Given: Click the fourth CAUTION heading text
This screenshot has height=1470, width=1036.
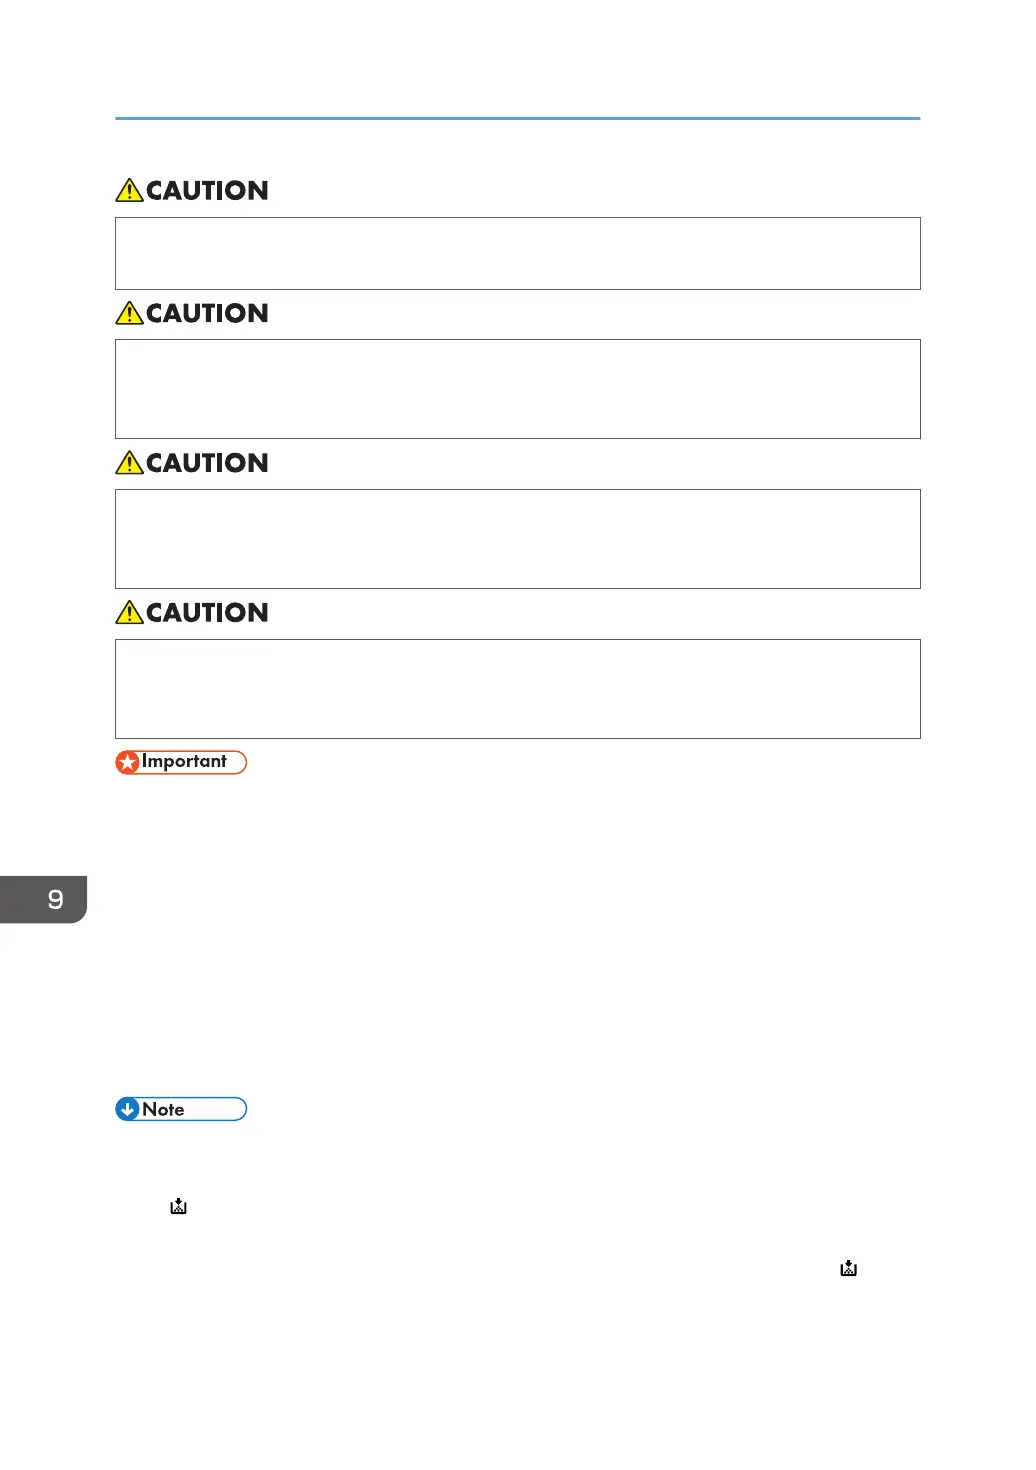Looking at the screenshot, I should click(207, 612).
